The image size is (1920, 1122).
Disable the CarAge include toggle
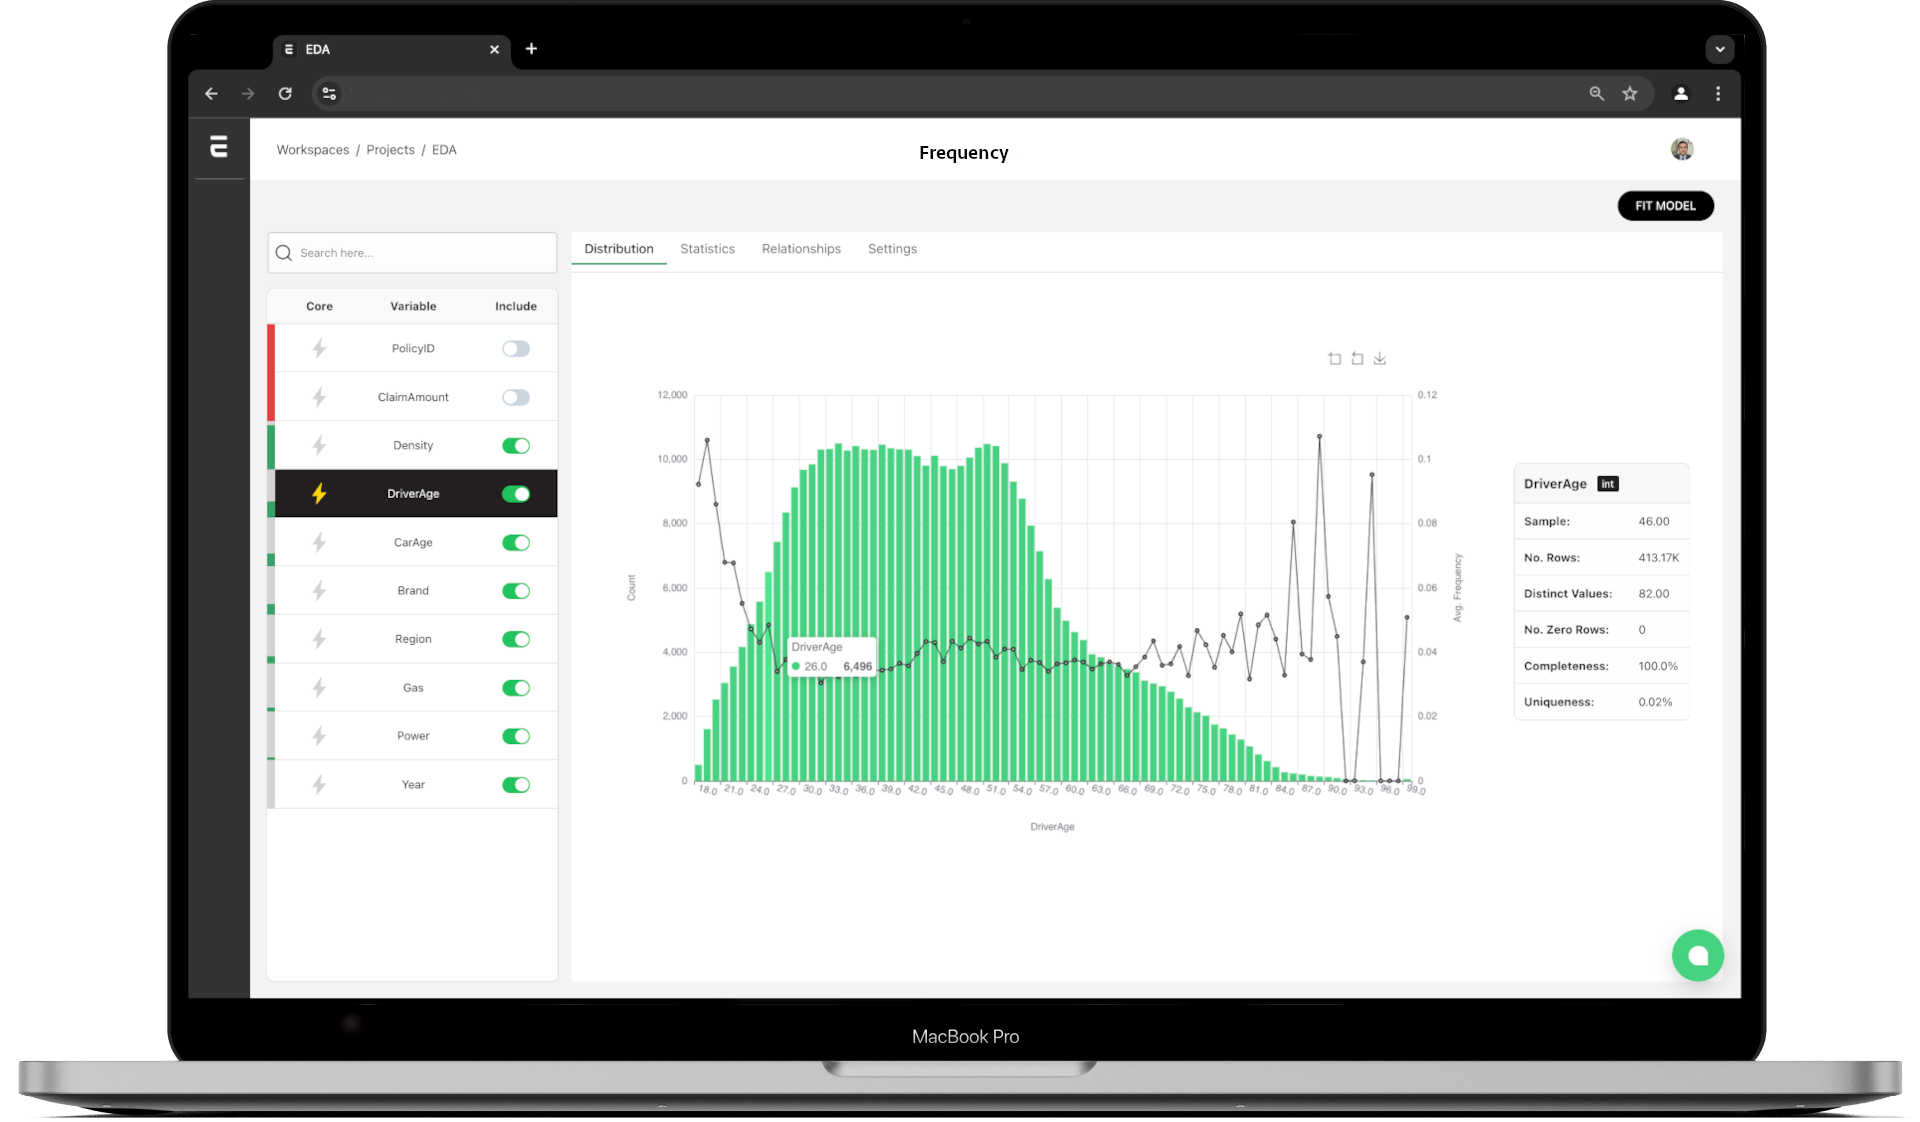point(516,542)
